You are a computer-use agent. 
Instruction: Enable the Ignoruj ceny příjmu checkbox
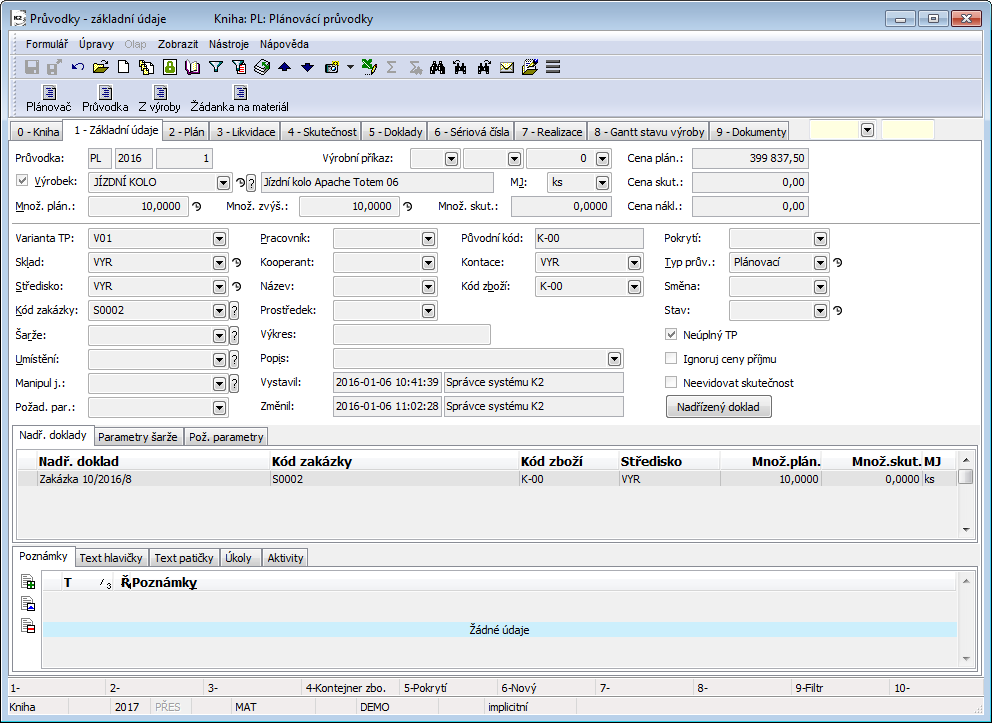coord(672,358)
